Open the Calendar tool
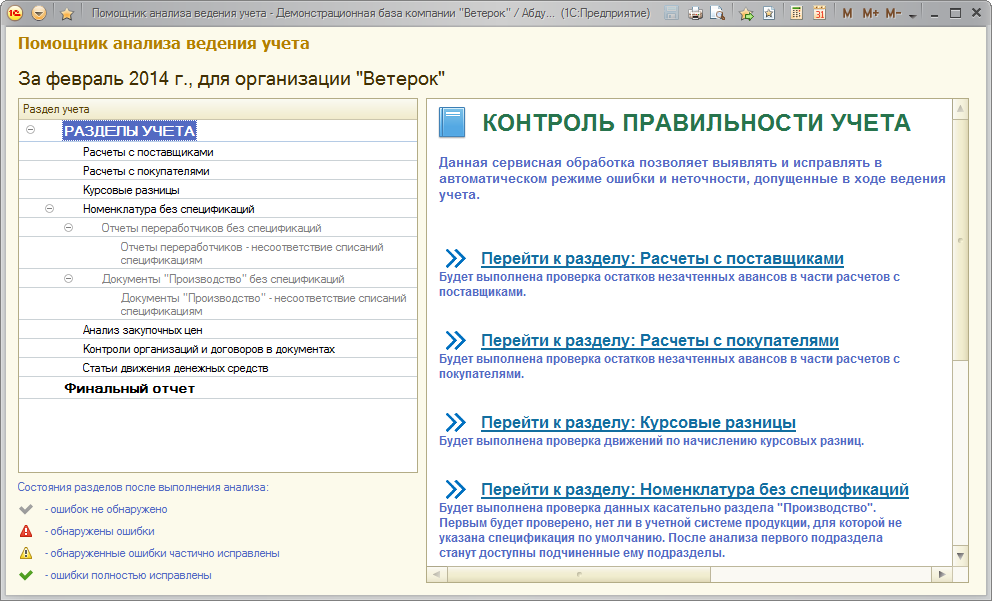 pyautogui.click(x=819, y=14)
